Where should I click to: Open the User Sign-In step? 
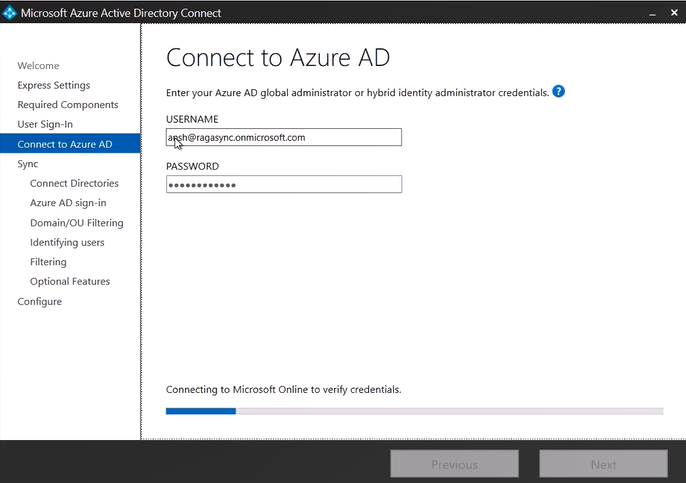click(45, 124)
